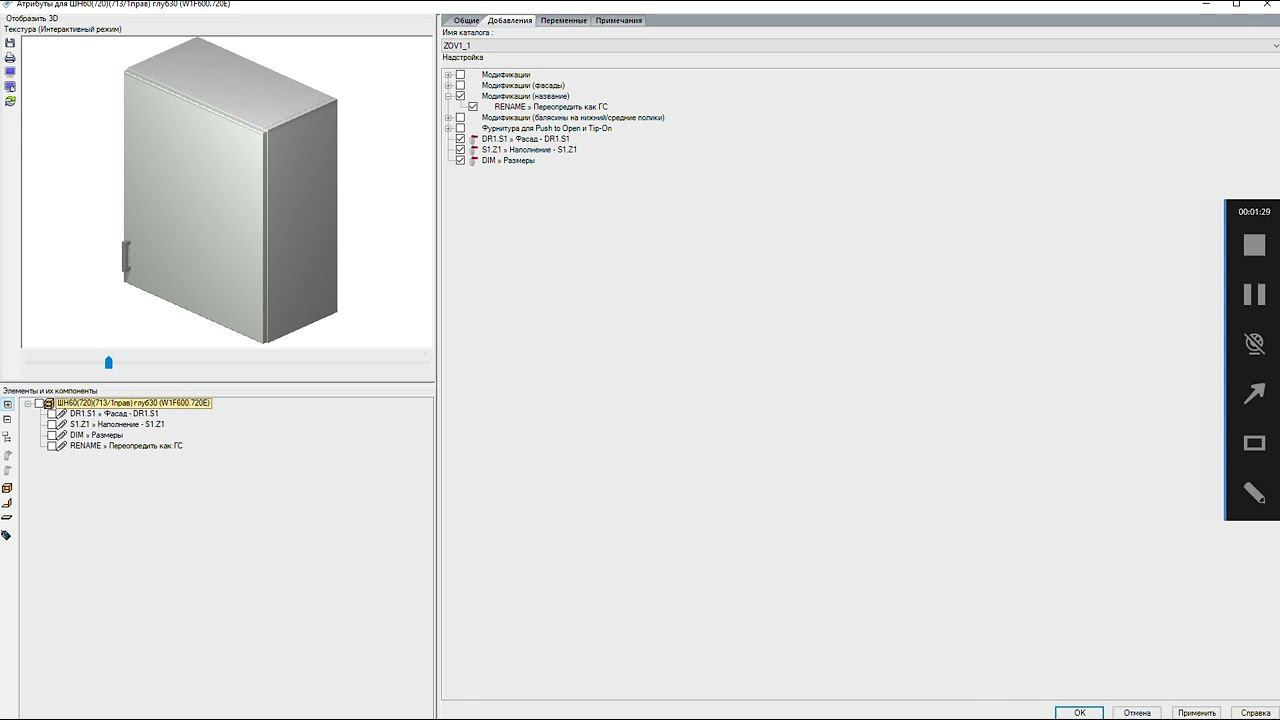Click the green refresh arrows icon
Screen dimensions: 1280x720
pyautogui.click(x=10, y=101)
